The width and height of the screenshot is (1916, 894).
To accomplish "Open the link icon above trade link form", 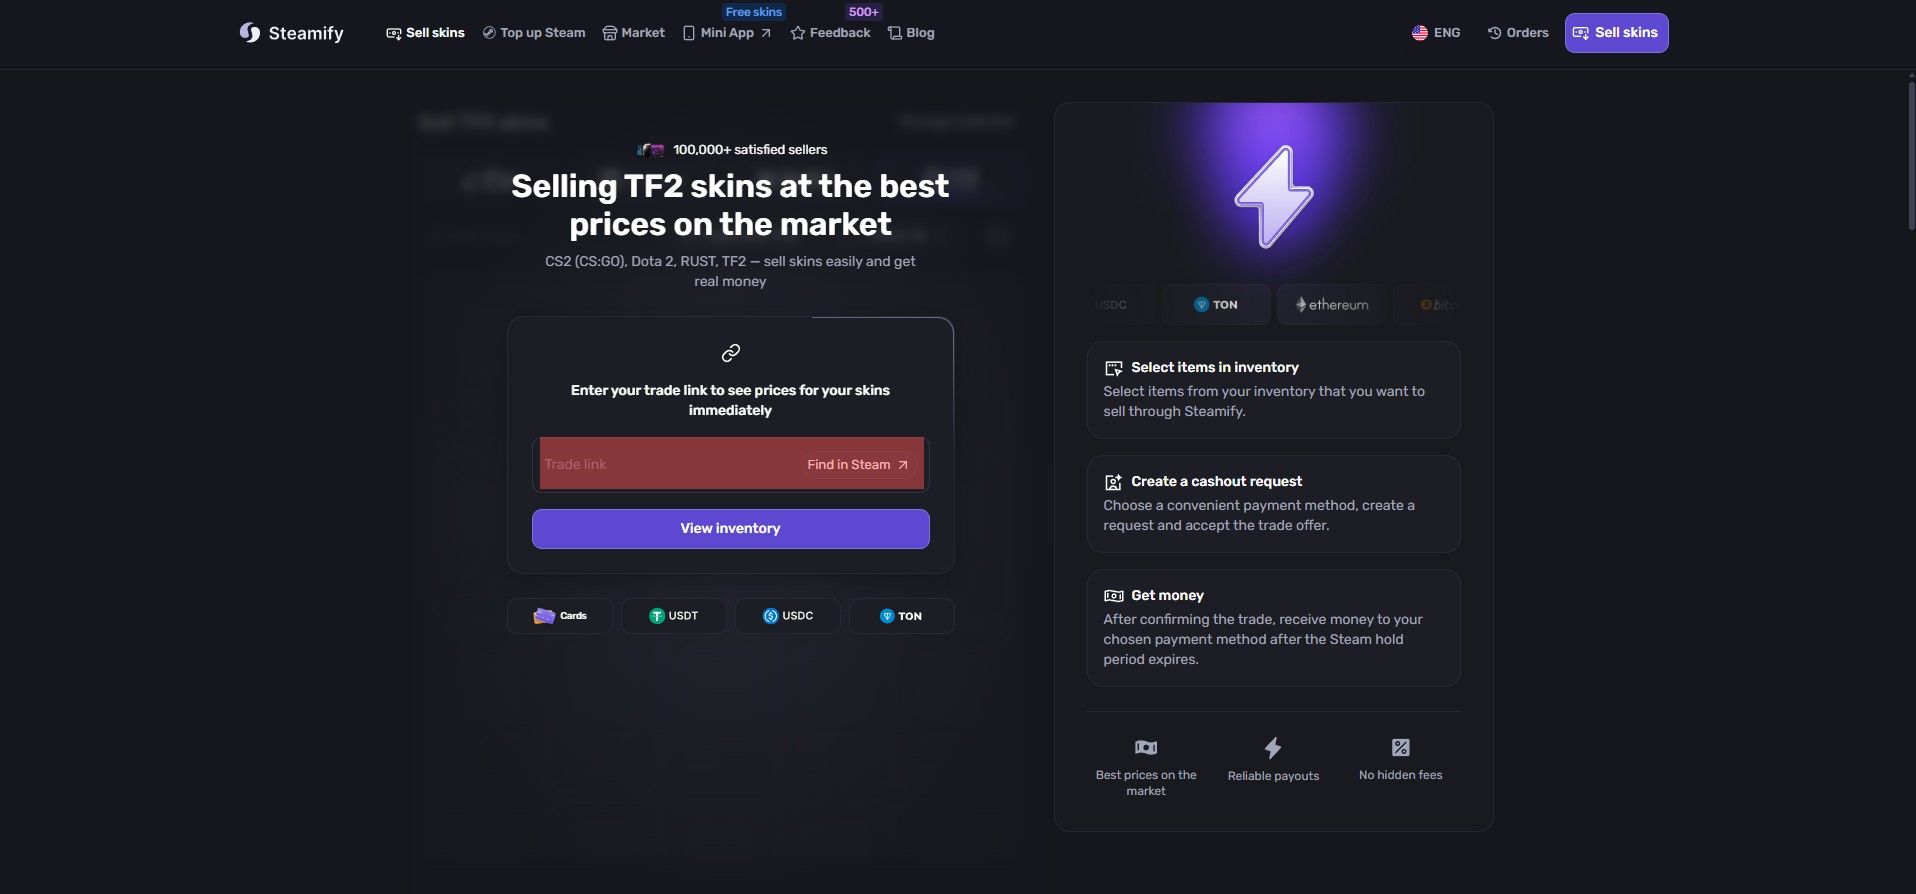I will pos(730,352).
